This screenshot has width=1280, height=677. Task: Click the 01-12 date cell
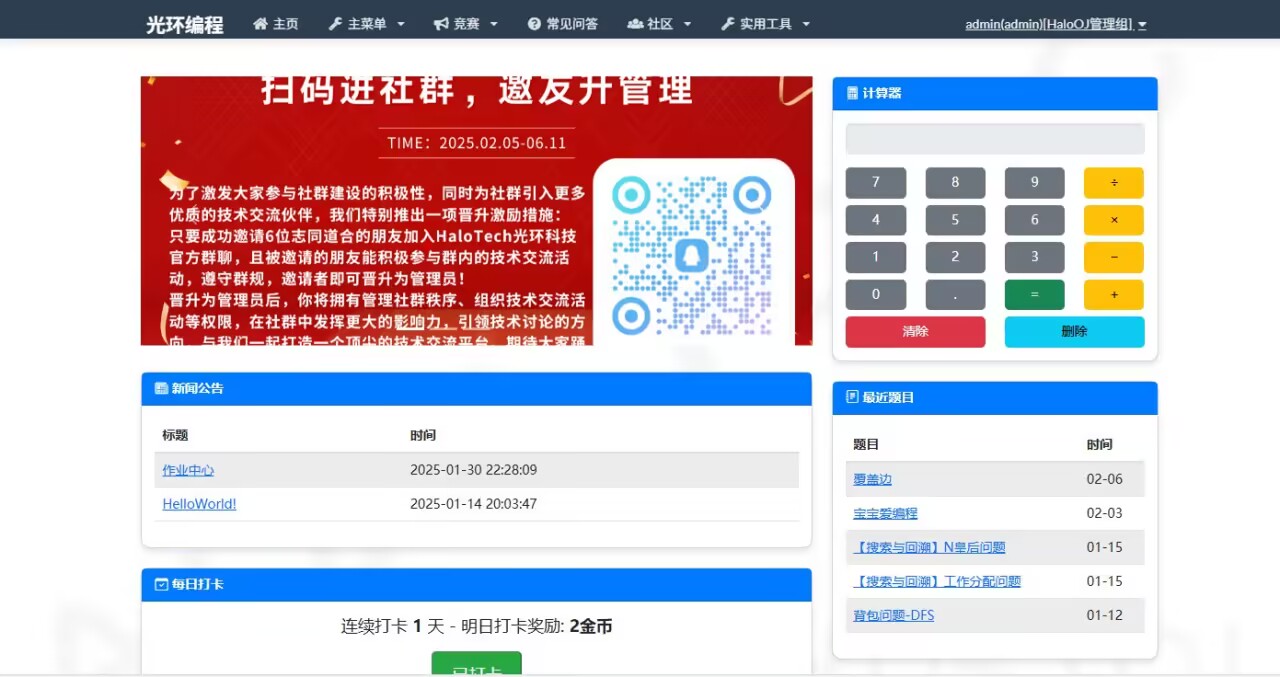1105,615
